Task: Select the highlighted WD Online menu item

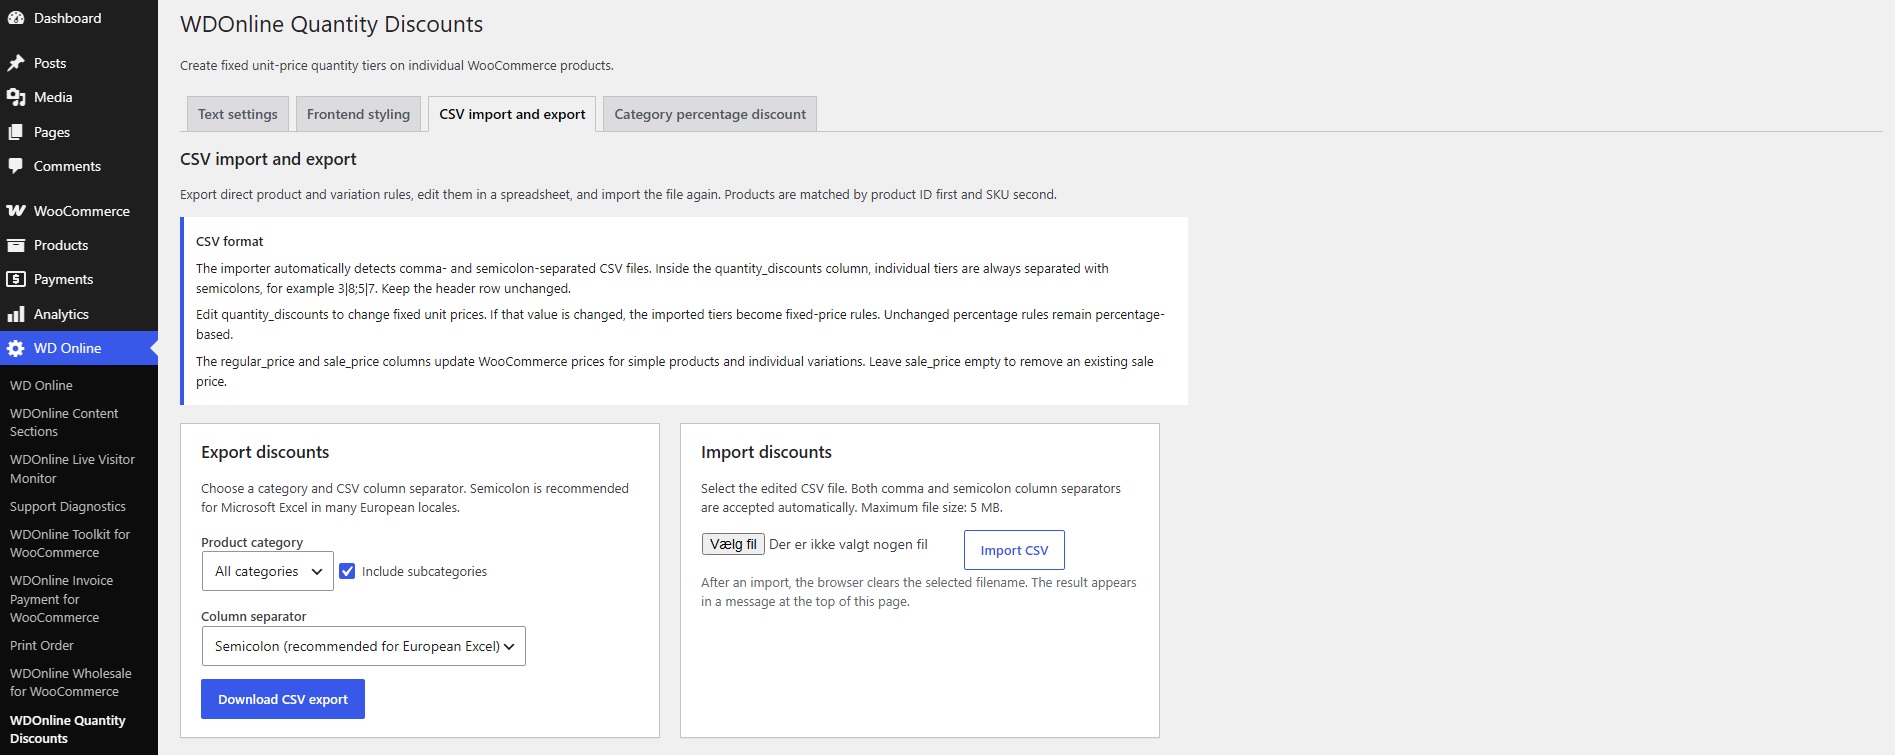Action: click(x=79, y=348)
